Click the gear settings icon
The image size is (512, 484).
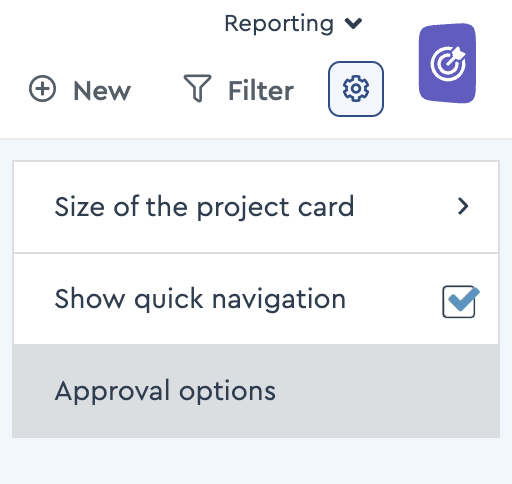coord(356,89)
